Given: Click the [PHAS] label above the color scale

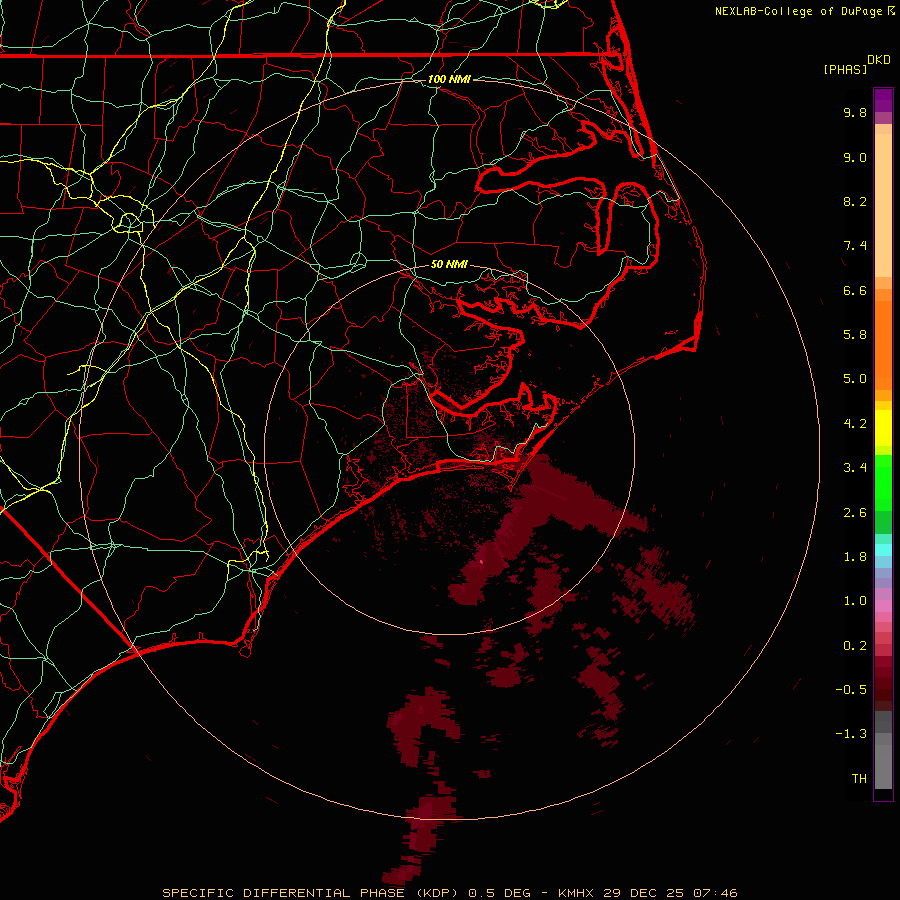Looking at the screenshot, I should pos(845,69).
